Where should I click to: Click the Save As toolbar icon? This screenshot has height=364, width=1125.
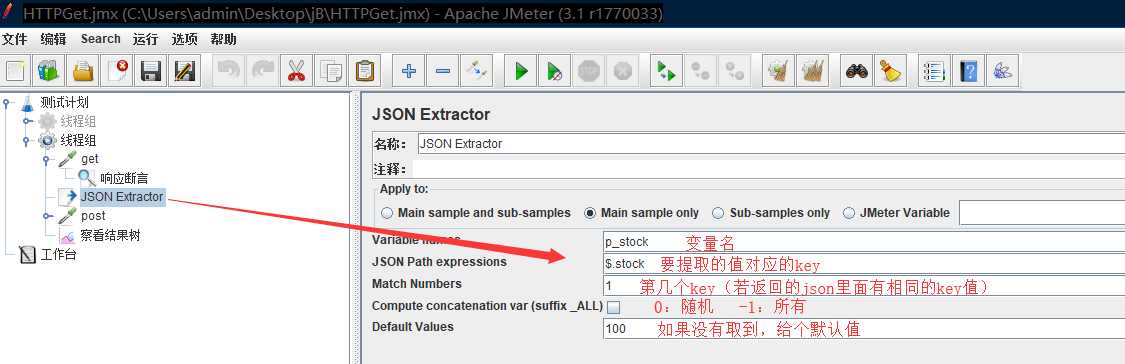tap(185, 70)
